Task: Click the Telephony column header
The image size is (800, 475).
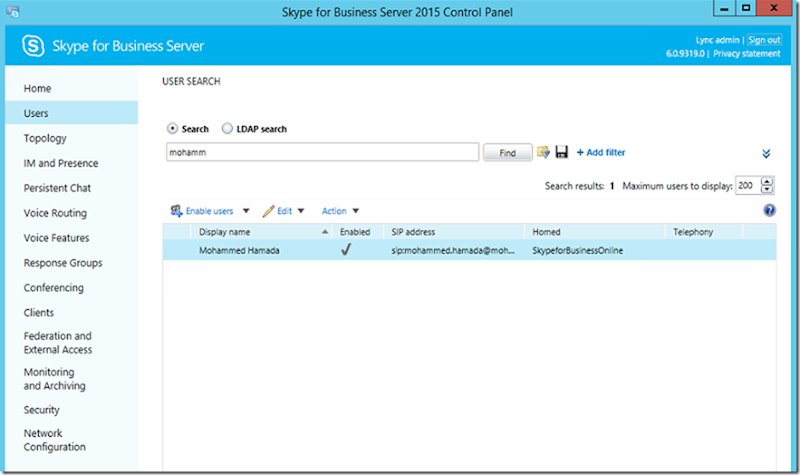Action: point(693,232)
